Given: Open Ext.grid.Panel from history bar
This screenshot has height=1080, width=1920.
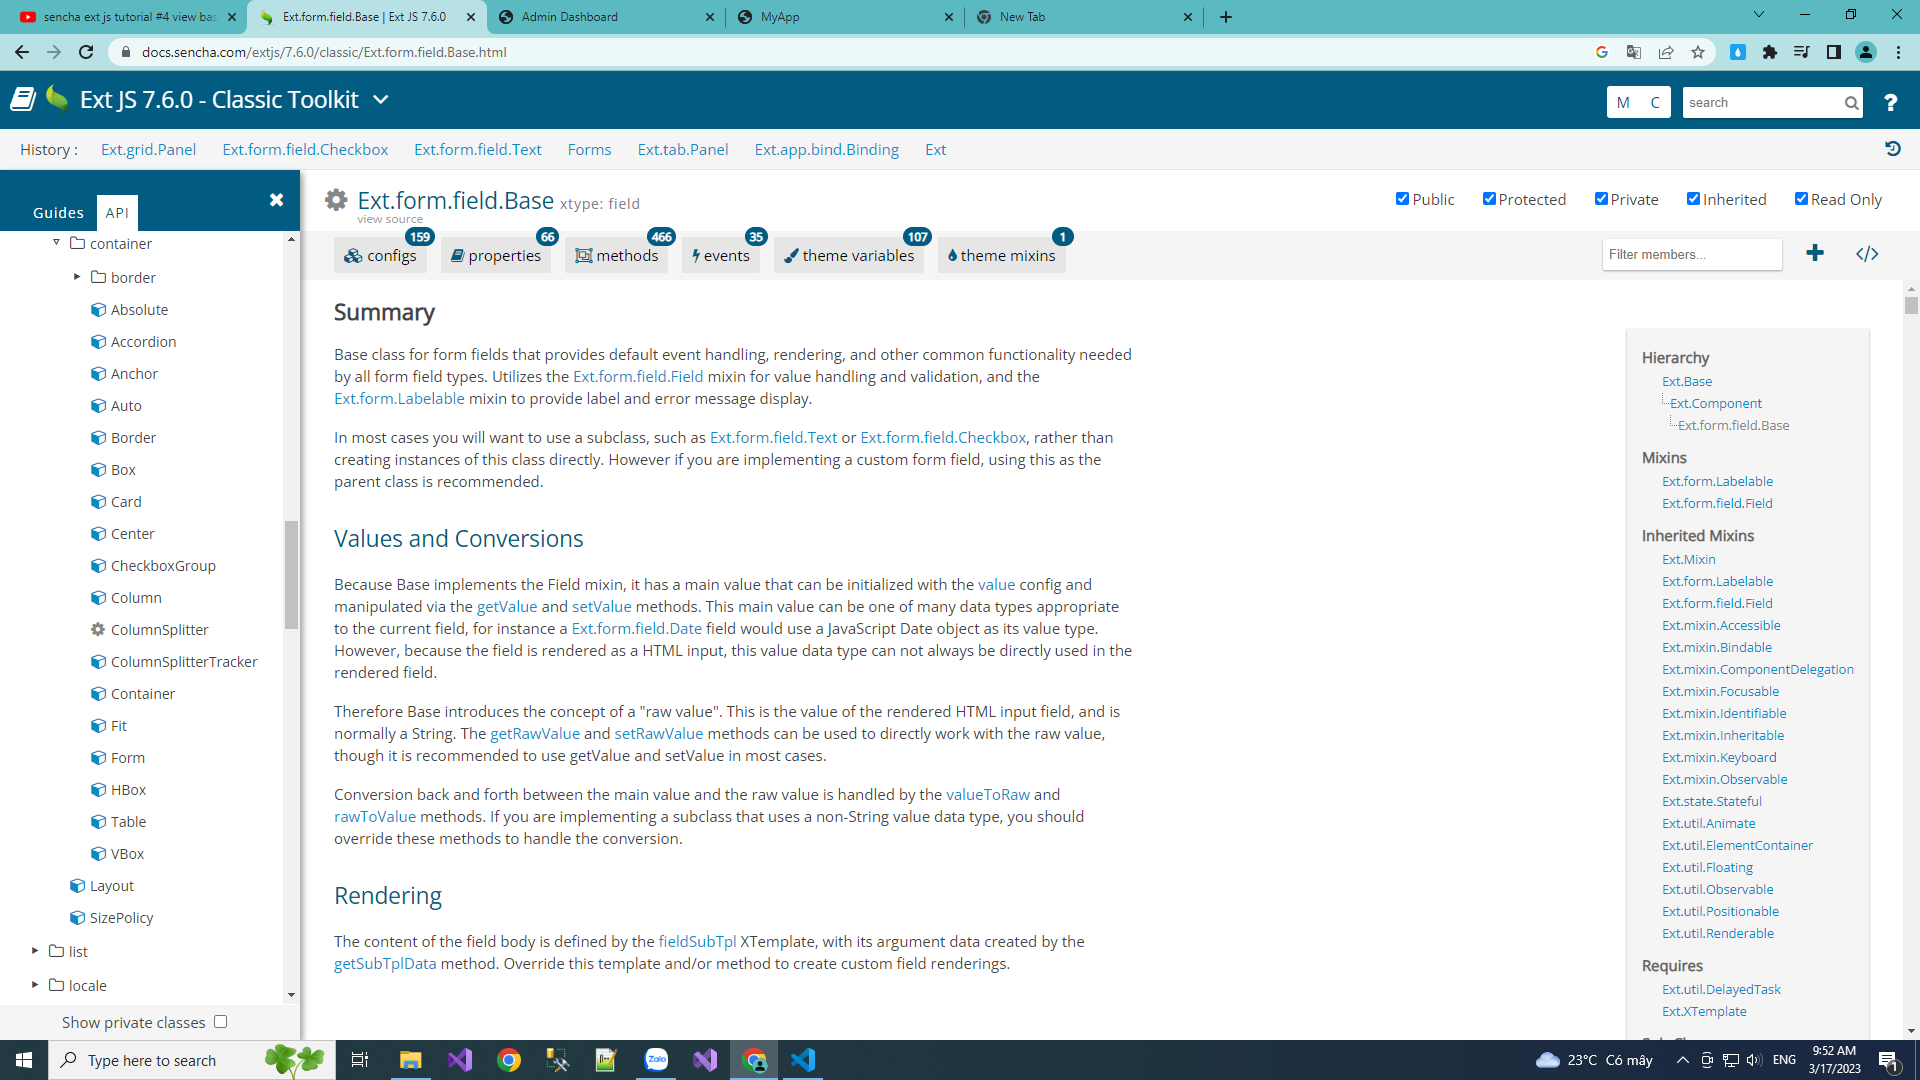Looking at the screenshot, I should 148,150.
